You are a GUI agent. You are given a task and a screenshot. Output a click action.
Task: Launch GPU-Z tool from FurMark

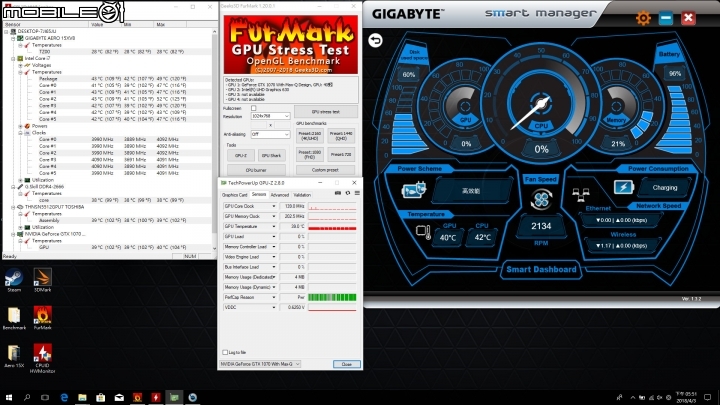(241, 155)
